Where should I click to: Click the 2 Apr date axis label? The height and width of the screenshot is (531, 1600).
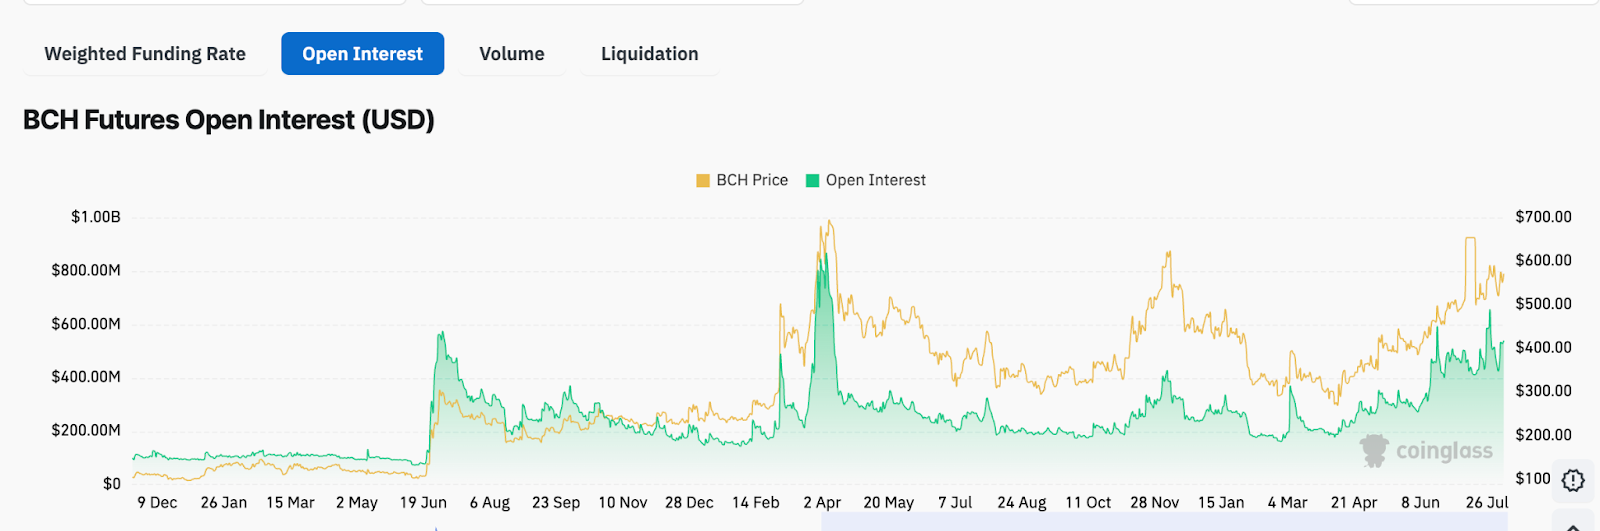pos(822,503)
